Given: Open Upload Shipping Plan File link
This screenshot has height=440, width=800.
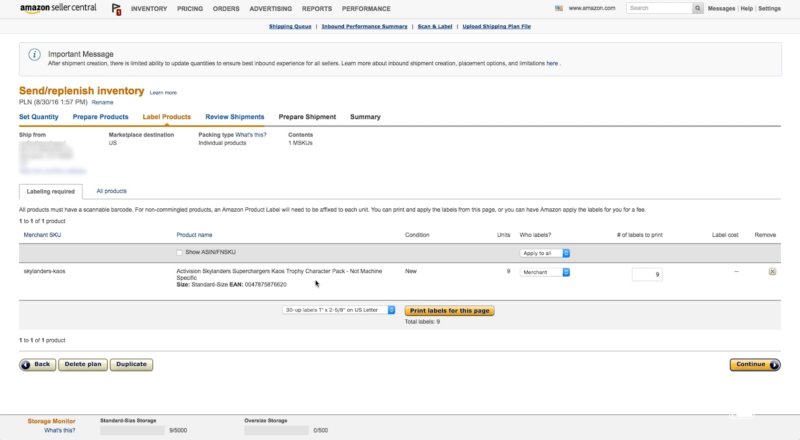Looking at the screenshot, I should (x=496, y=27).
